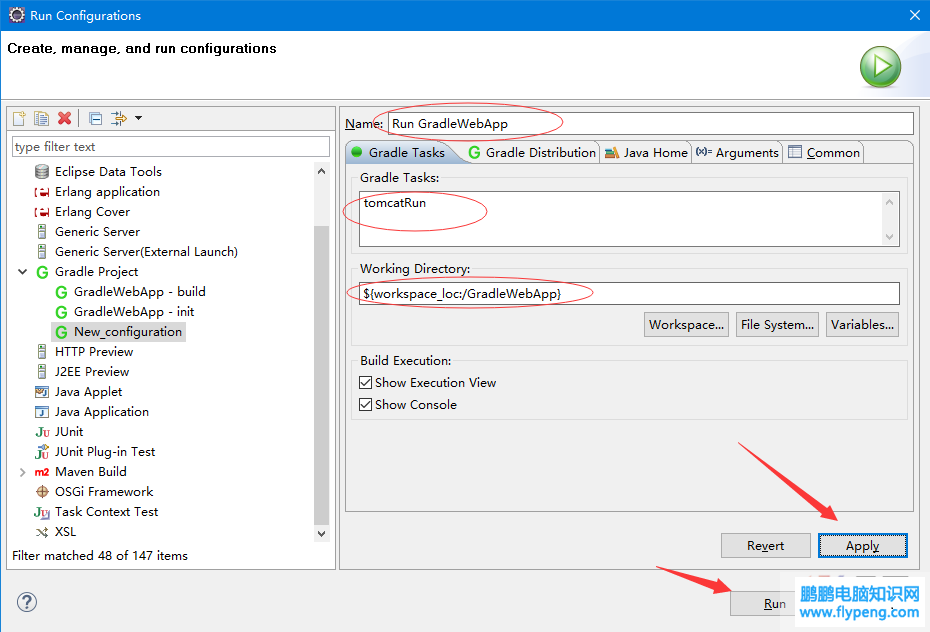Delete selected configuration with red X
The height and width of the screenshot is (632, 930).
(x=65, y=119)
